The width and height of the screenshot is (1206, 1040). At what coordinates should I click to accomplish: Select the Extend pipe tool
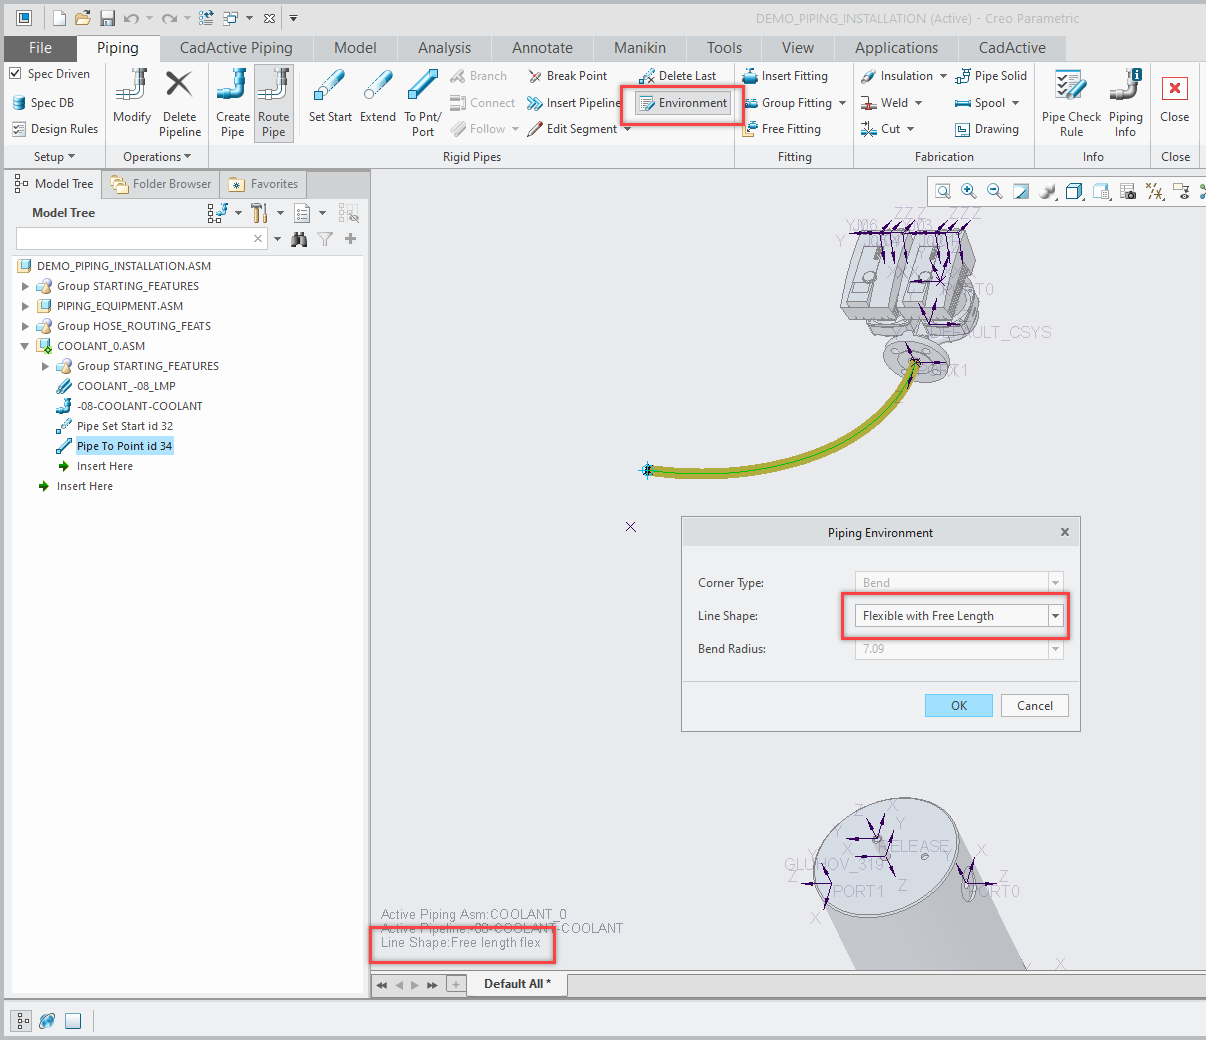click(x=378, y=98)
